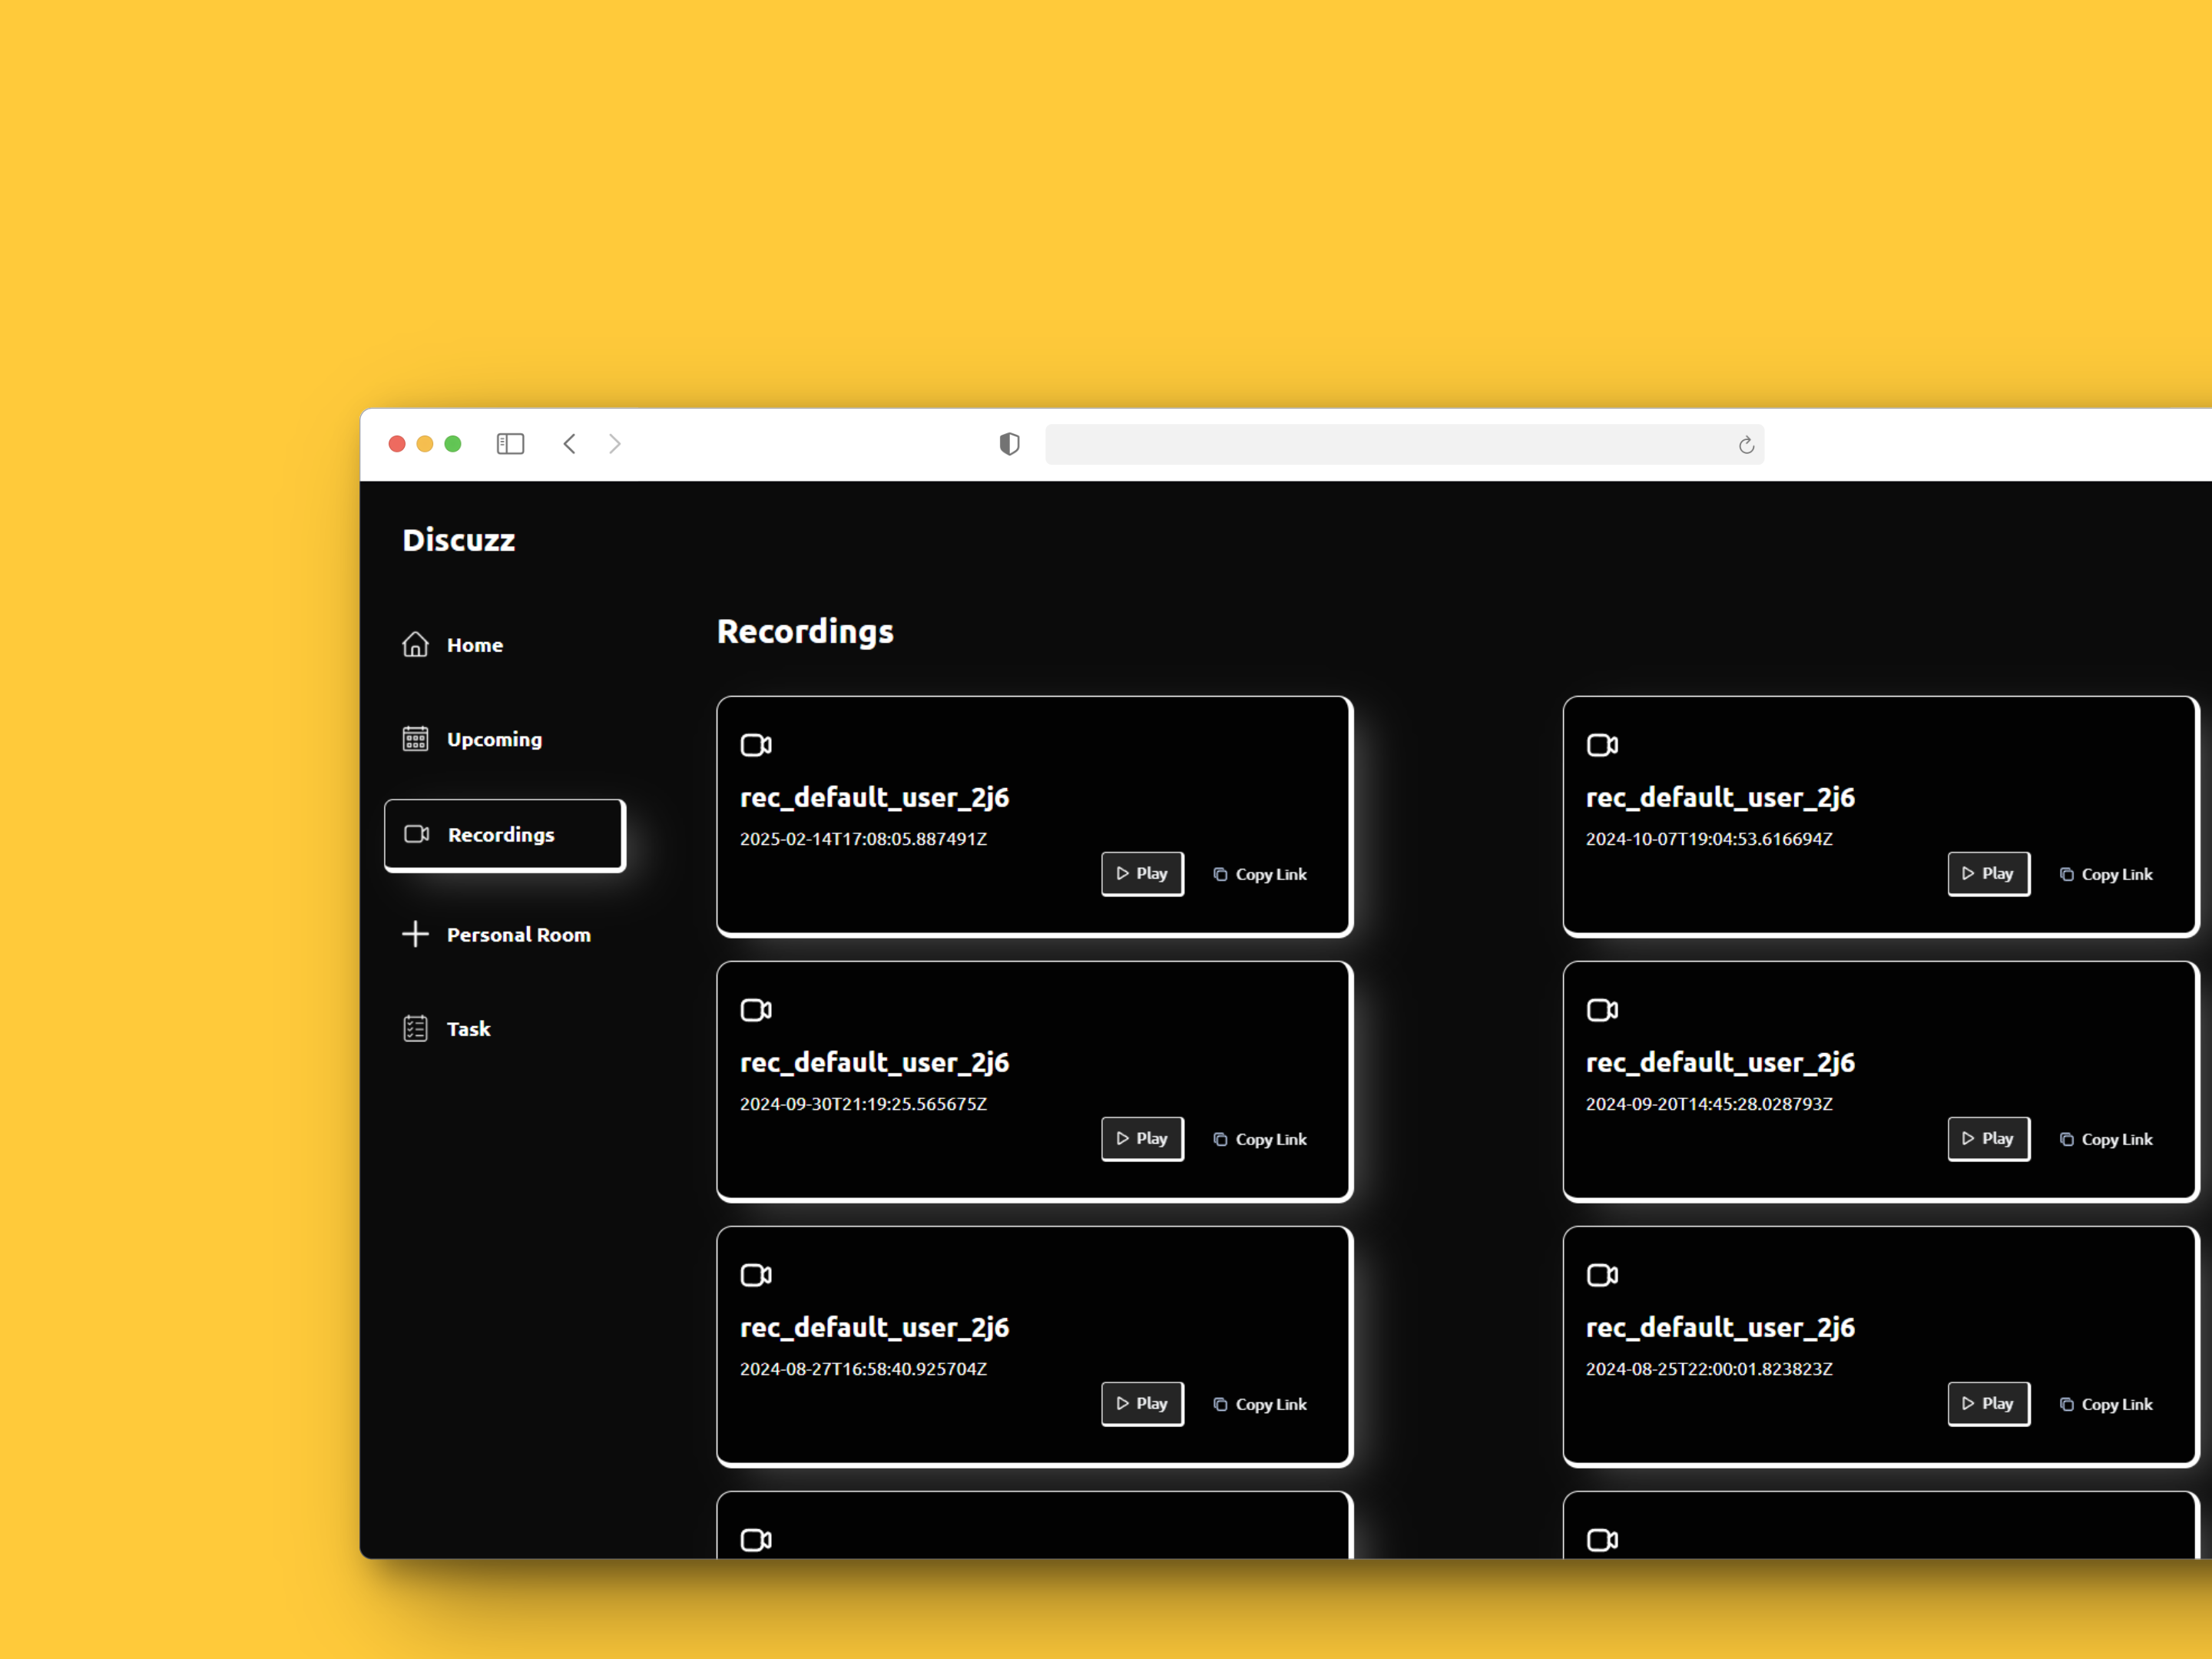Go back with browser back arrow

click(x=569, y=444)
